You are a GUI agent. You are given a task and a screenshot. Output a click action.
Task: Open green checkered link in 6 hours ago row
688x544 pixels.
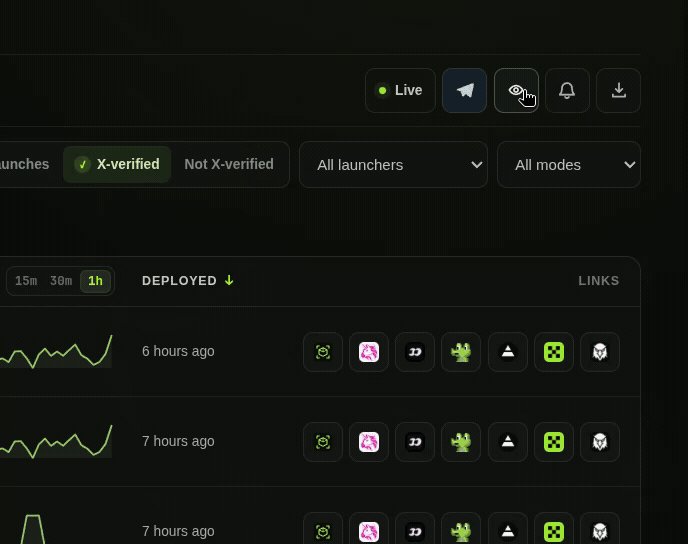coord(554,352)
